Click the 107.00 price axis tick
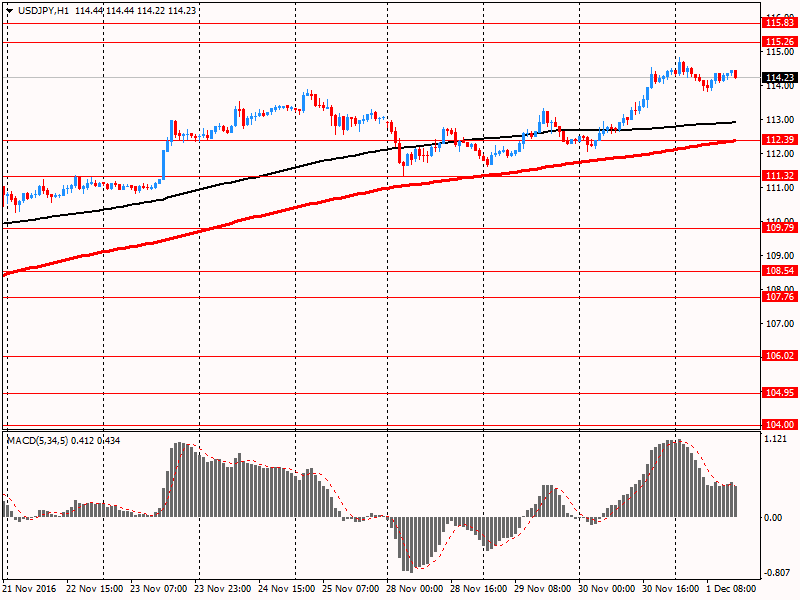The image size is (800, 600). tap(780, 323)
